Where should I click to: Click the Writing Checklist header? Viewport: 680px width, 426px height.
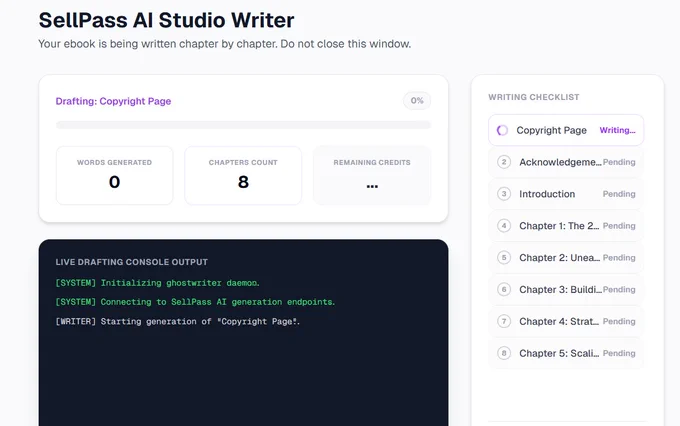tap(534, 97)
